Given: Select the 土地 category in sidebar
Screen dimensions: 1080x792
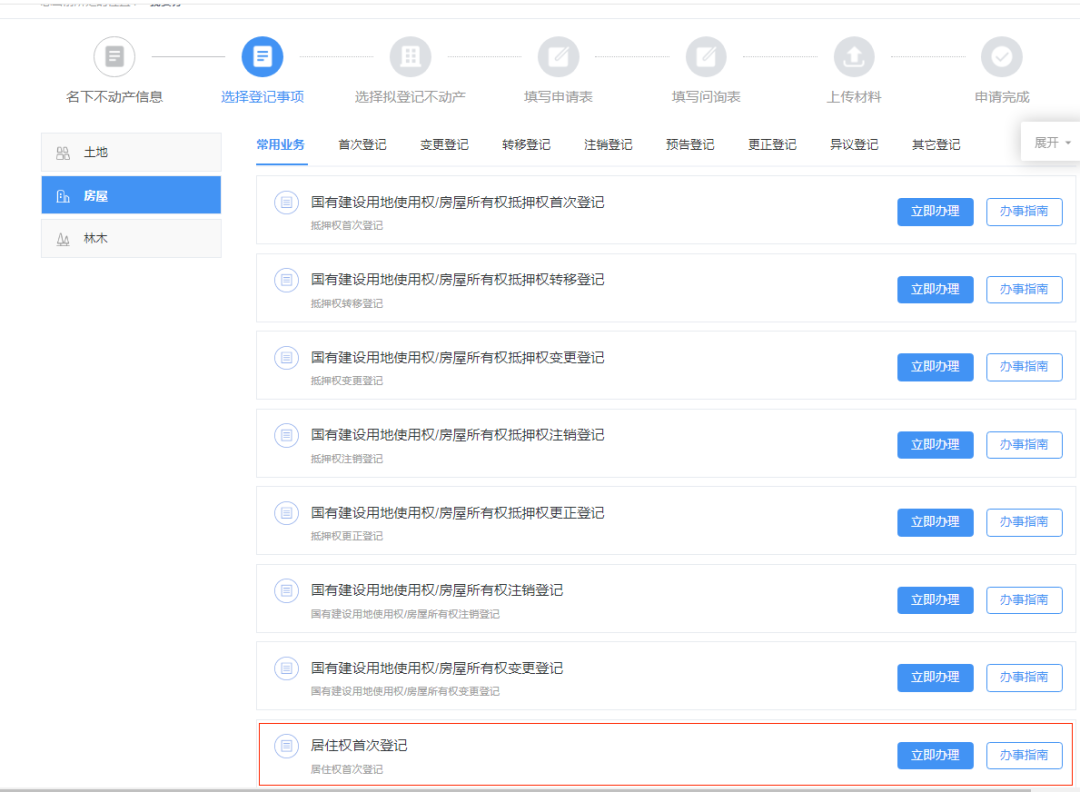Looking at the screenshot, I should click(130, 151).
